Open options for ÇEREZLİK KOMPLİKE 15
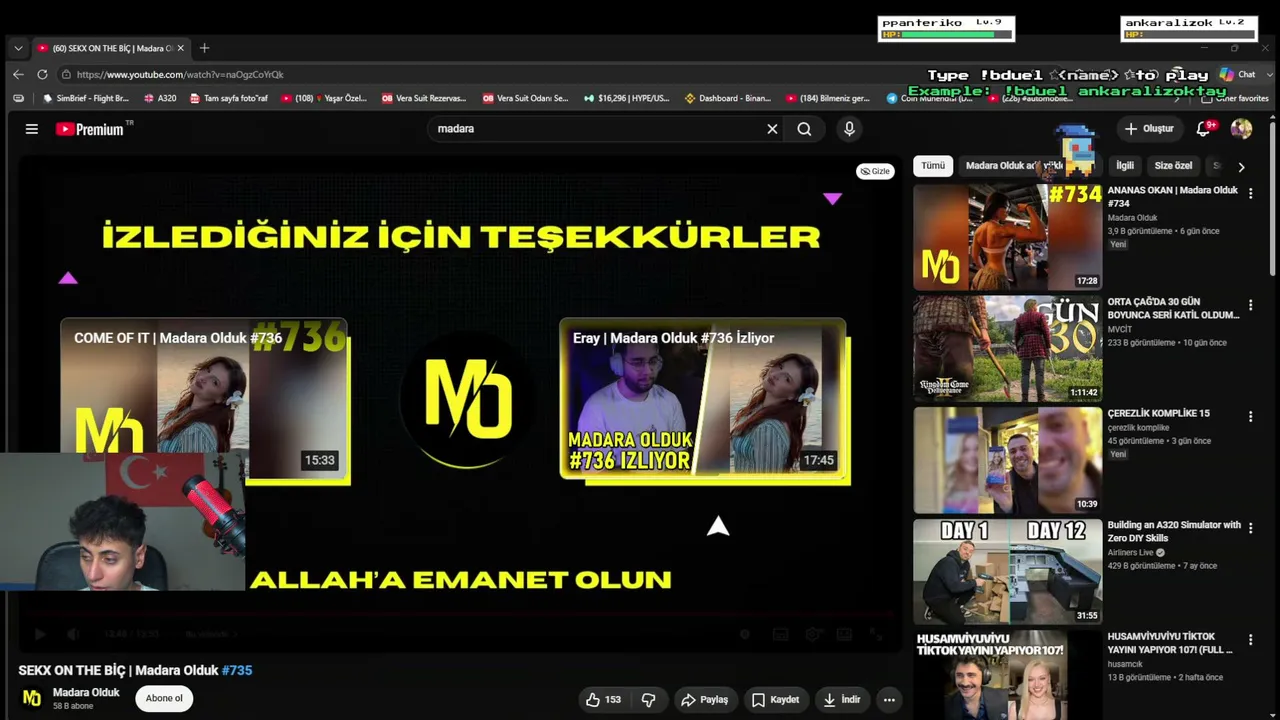 1250,416
